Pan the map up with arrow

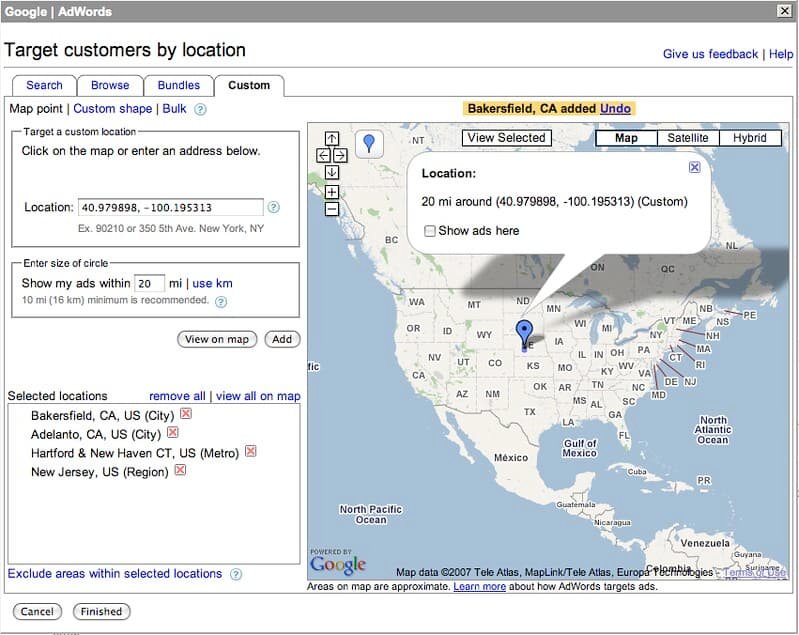point(332,139)
